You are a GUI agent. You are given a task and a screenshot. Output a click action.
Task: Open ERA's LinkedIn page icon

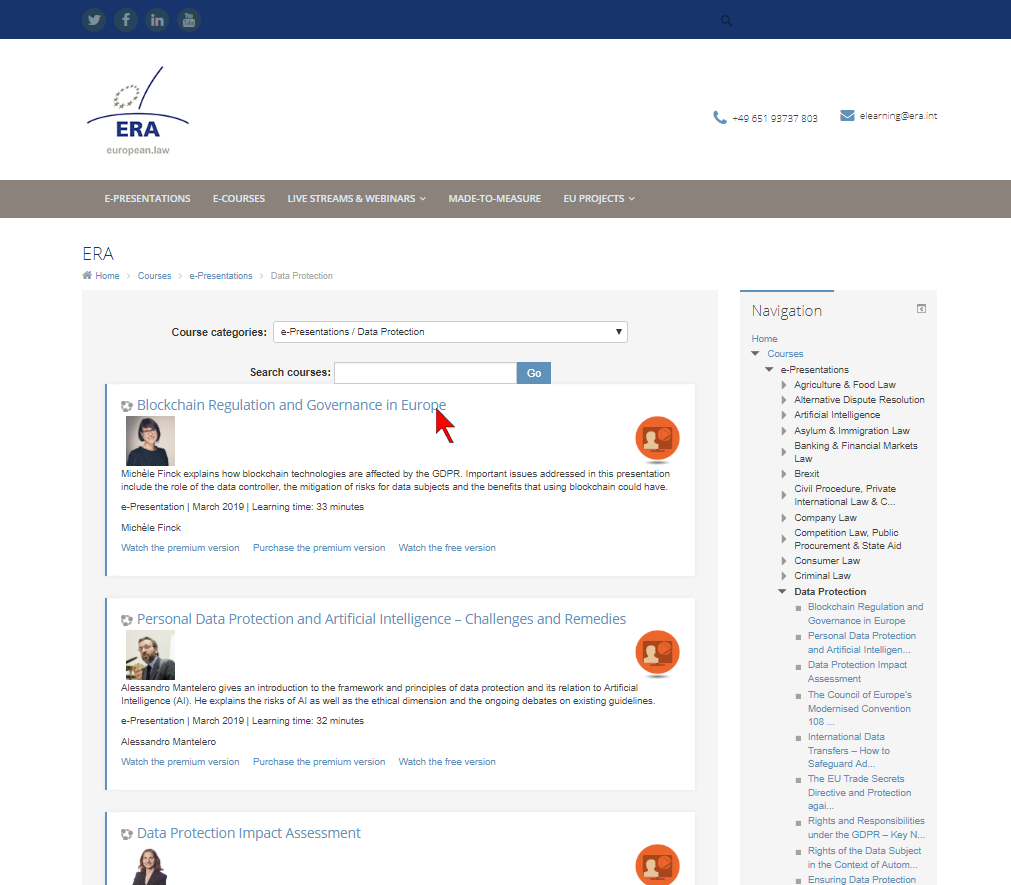pos(157,20)
